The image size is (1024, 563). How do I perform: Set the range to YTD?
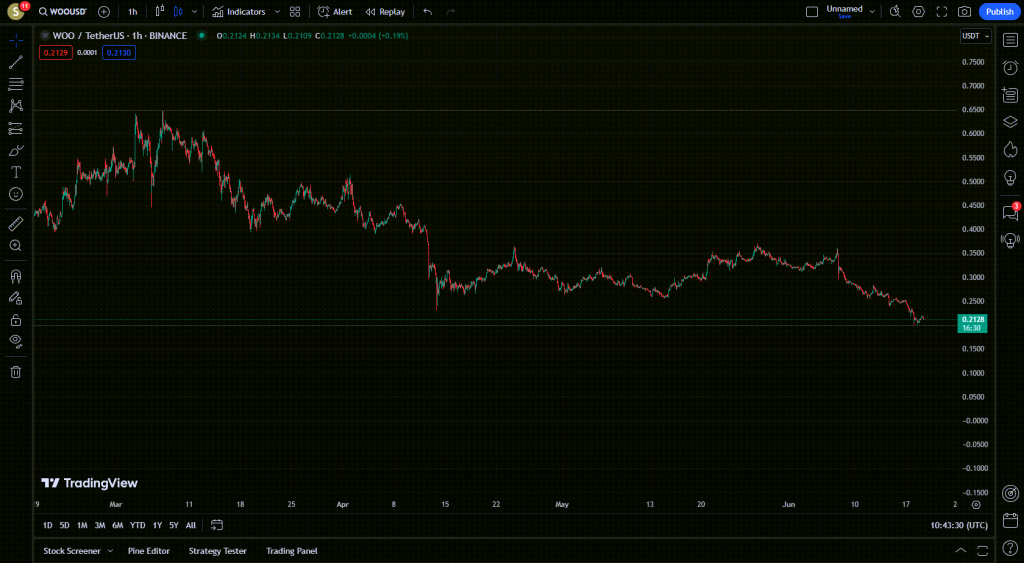coord(137,525)
